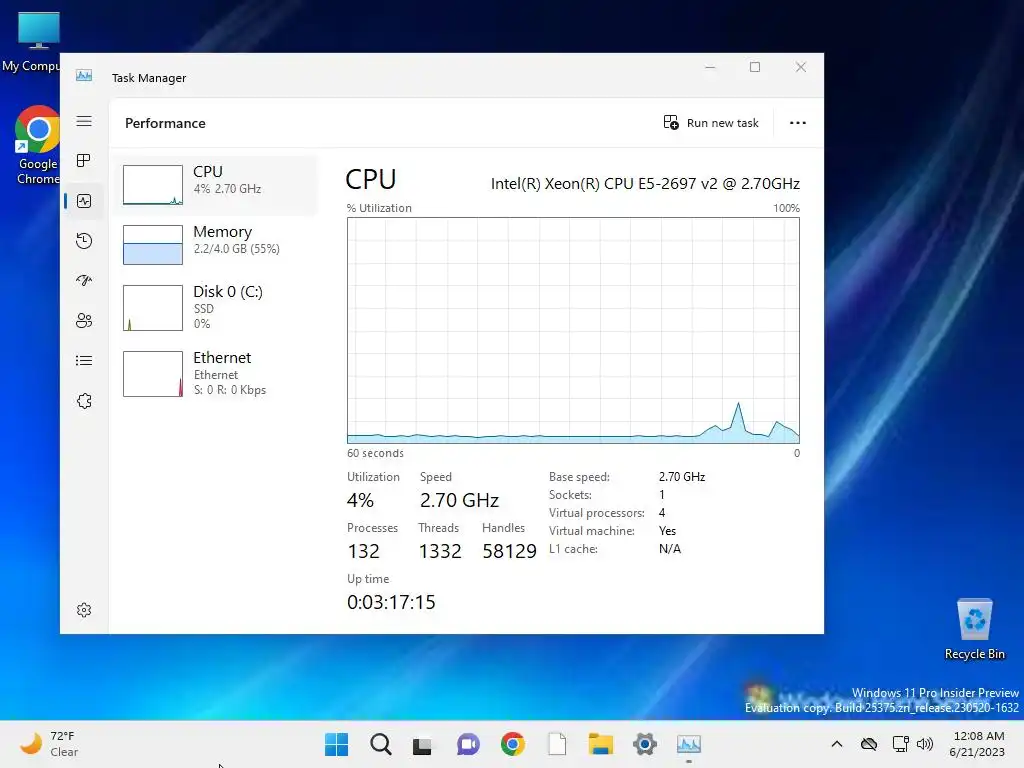The width and height of the screenshot is (1024, 768).
Task: Select the CPU performance item
Action: click(216, 185)
